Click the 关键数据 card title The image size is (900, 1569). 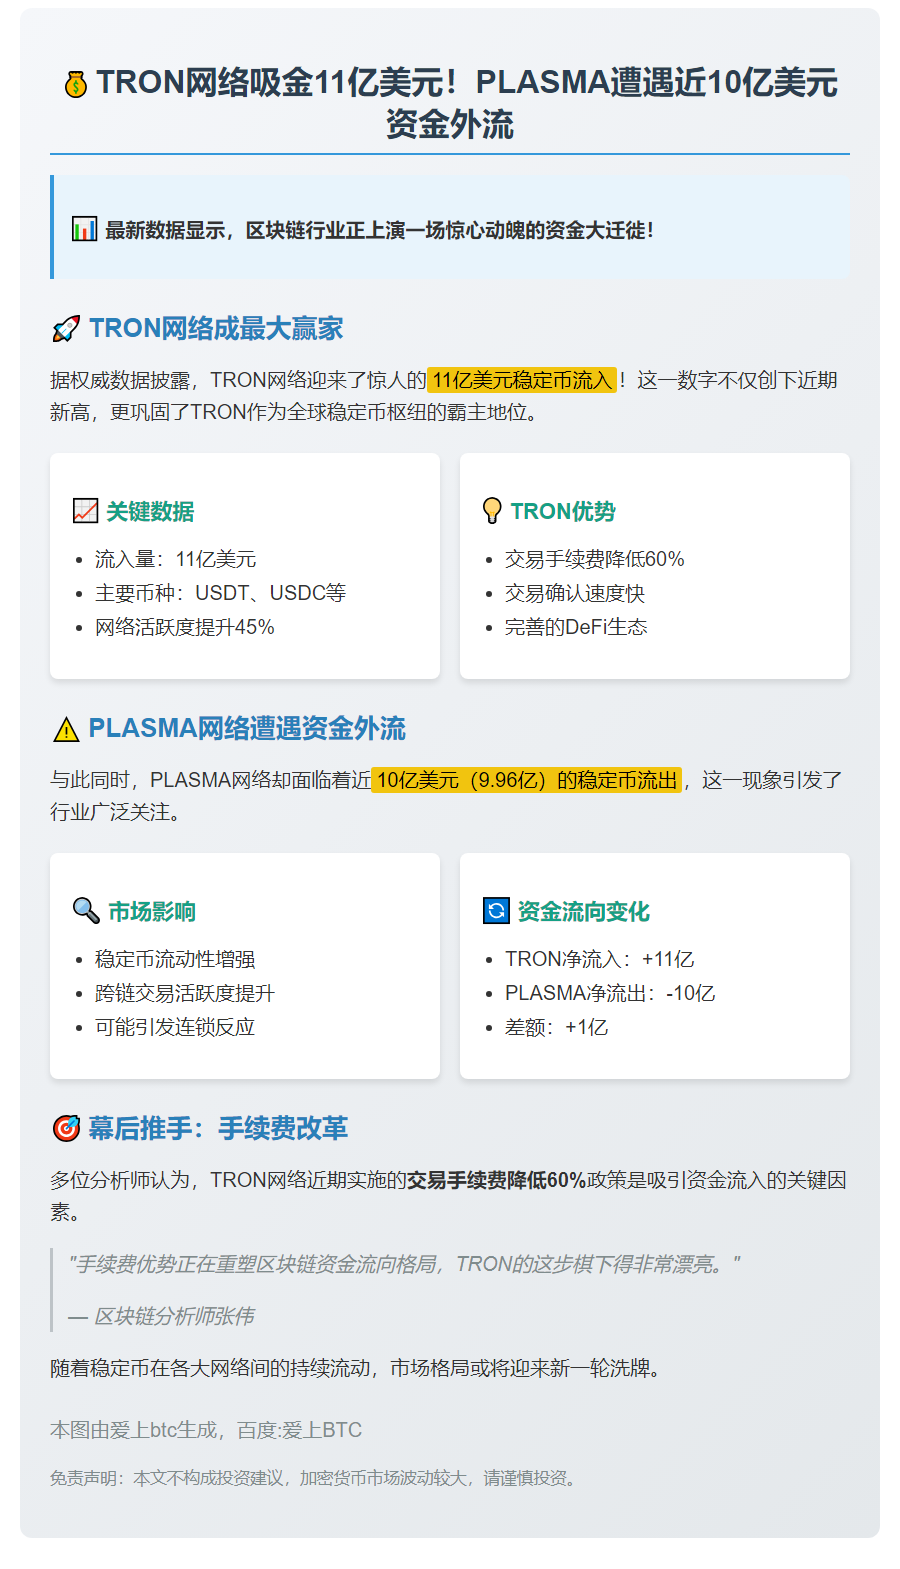click(x=150, y=511)
